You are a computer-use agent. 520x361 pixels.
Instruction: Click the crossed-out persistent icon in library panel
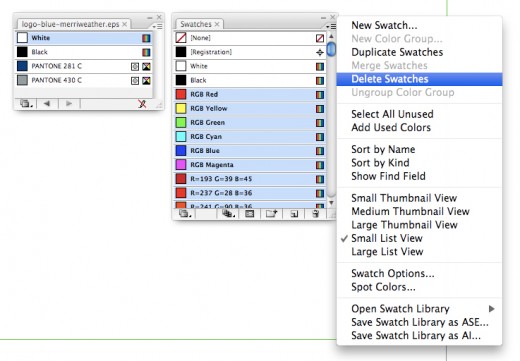[142, 104]
